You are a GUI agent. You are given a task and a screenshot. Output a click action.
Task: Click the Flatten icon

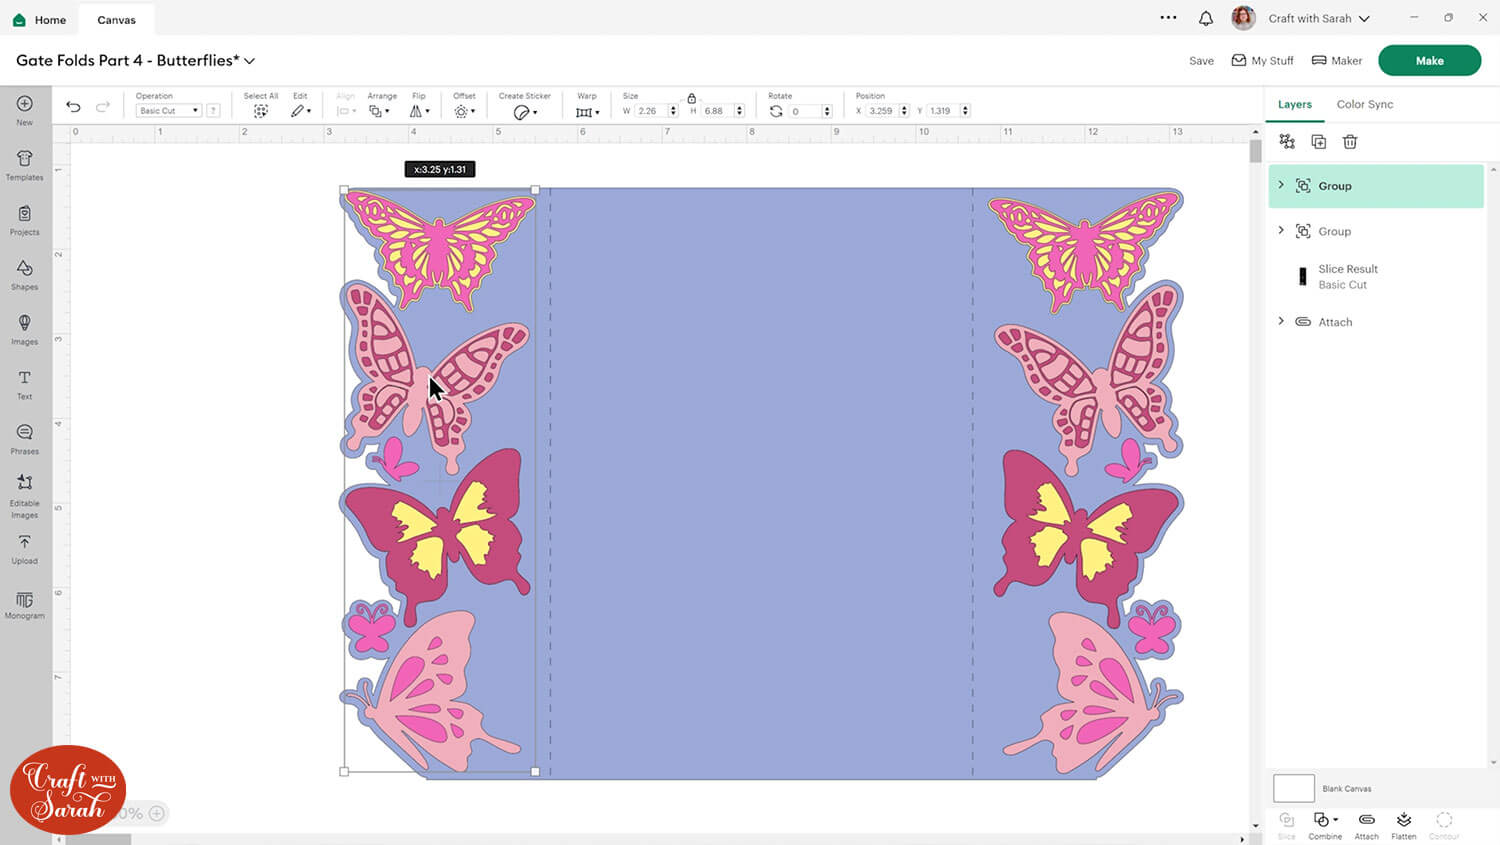1403,824
